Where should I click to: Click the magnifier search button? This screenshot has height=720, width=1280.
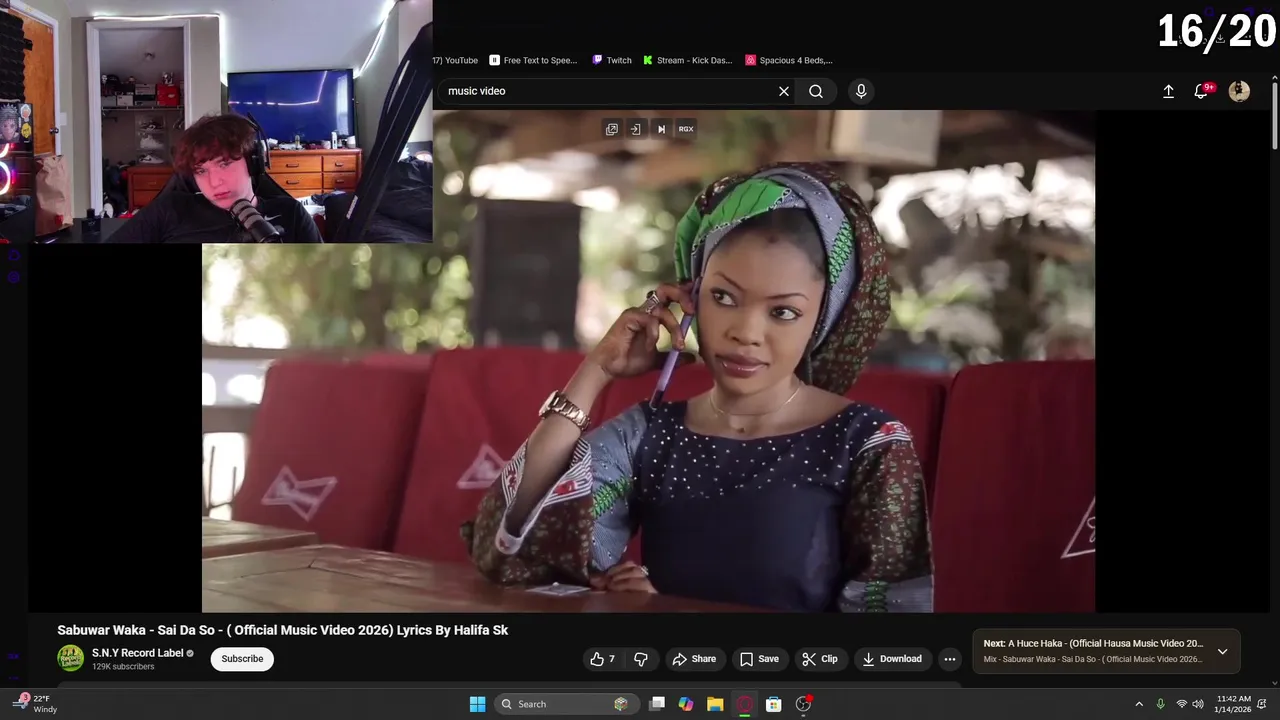pos(816,91)
